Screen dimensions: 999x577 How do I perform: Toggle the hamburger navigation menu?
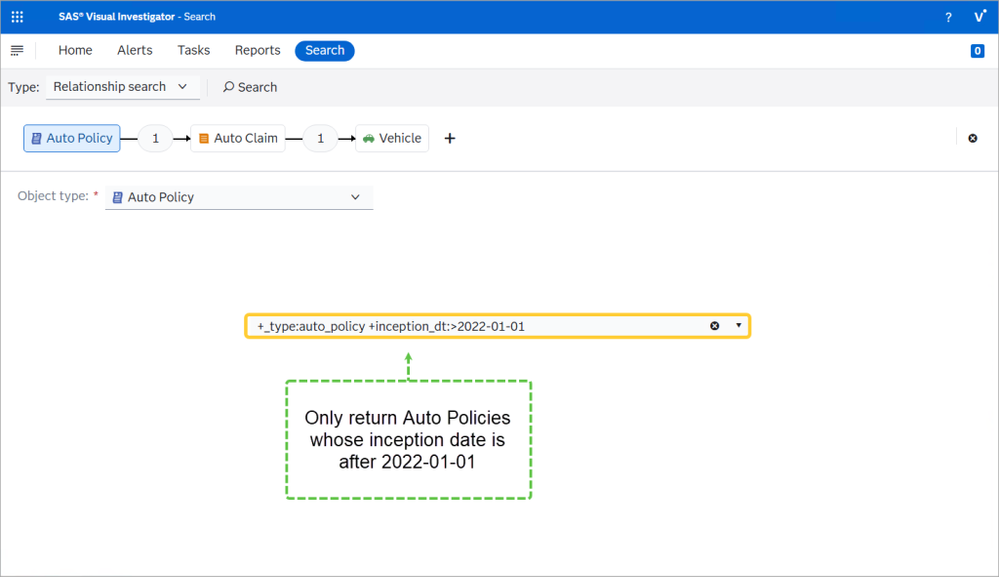tap(17, 50)
